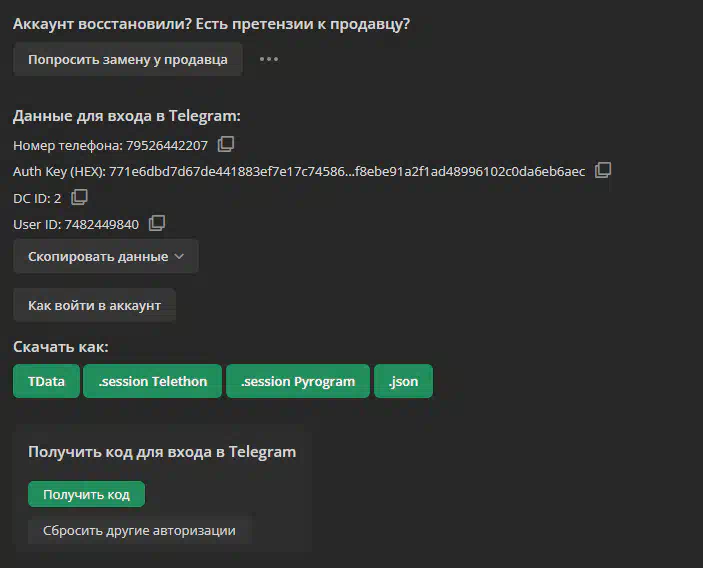
Task: Copy the phone number to clipboard
Action: coord(226,144)
